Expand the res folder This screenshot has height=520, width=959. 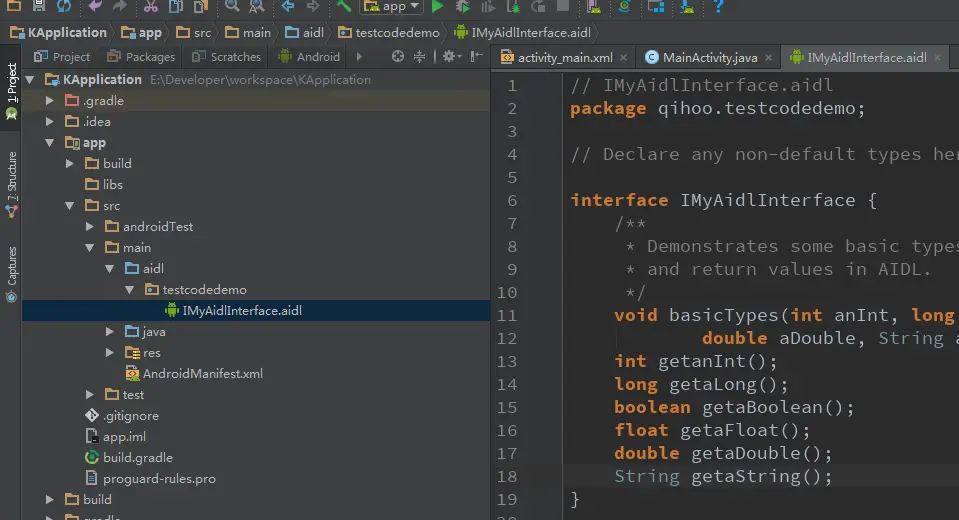tap(110, 352)
